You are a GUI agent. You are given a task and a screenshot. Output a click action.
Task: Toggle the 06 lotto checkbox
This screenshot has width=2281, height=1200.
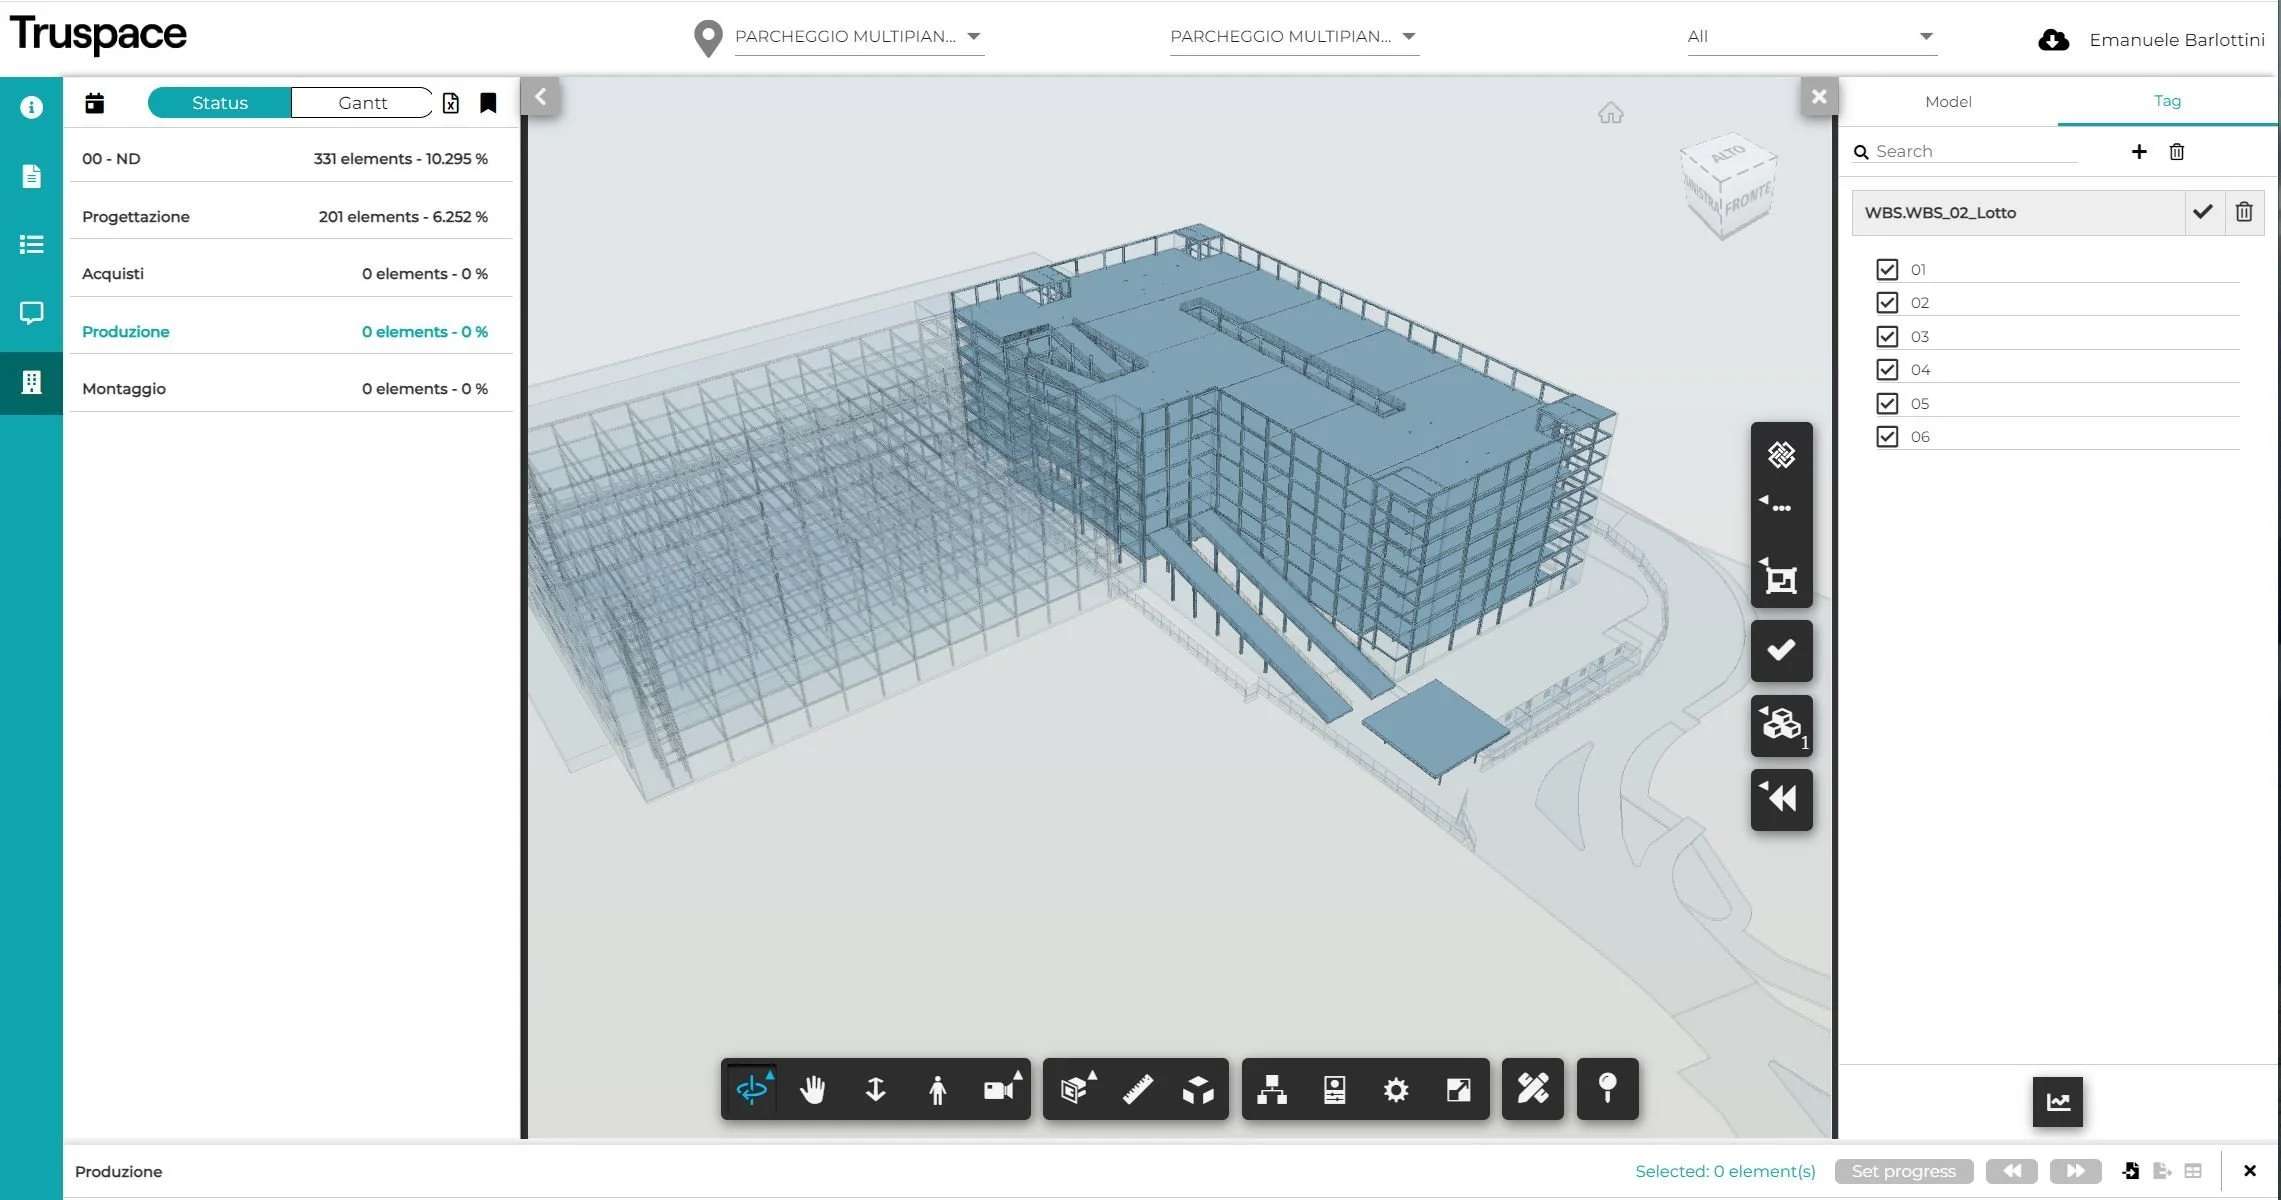coord(1887,437)
